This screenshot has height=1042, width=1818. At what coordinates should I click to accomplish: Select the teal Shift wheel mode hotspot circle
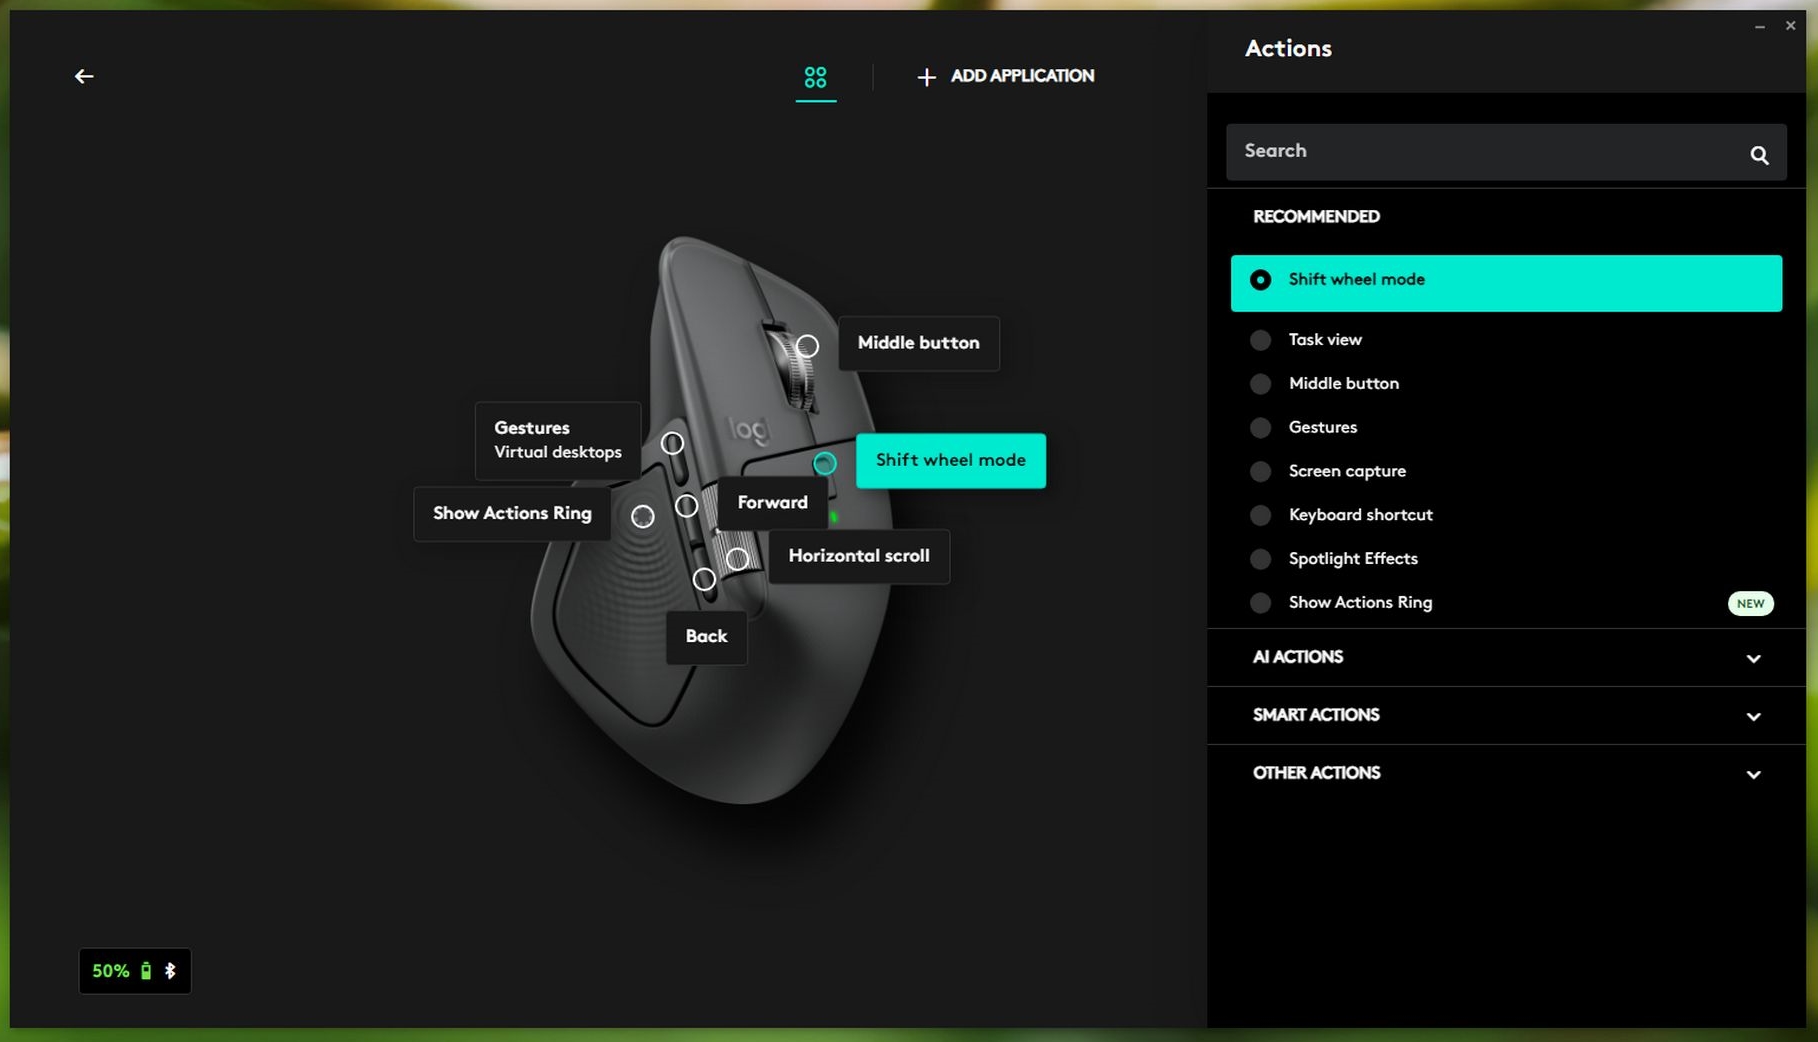tap(824, 463)
